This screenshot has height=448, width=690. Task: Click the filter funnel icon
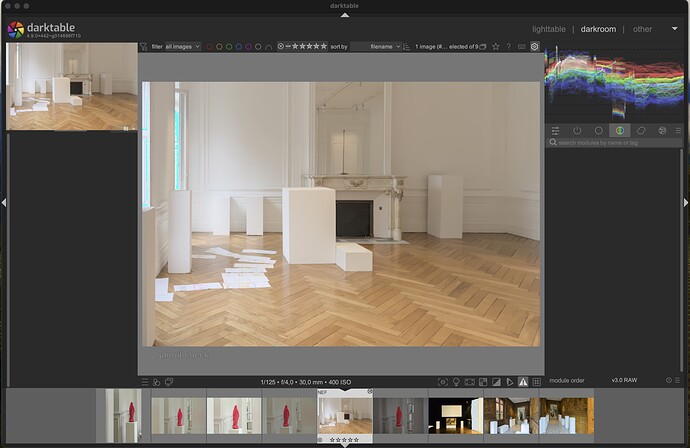(x=143, y=47)
